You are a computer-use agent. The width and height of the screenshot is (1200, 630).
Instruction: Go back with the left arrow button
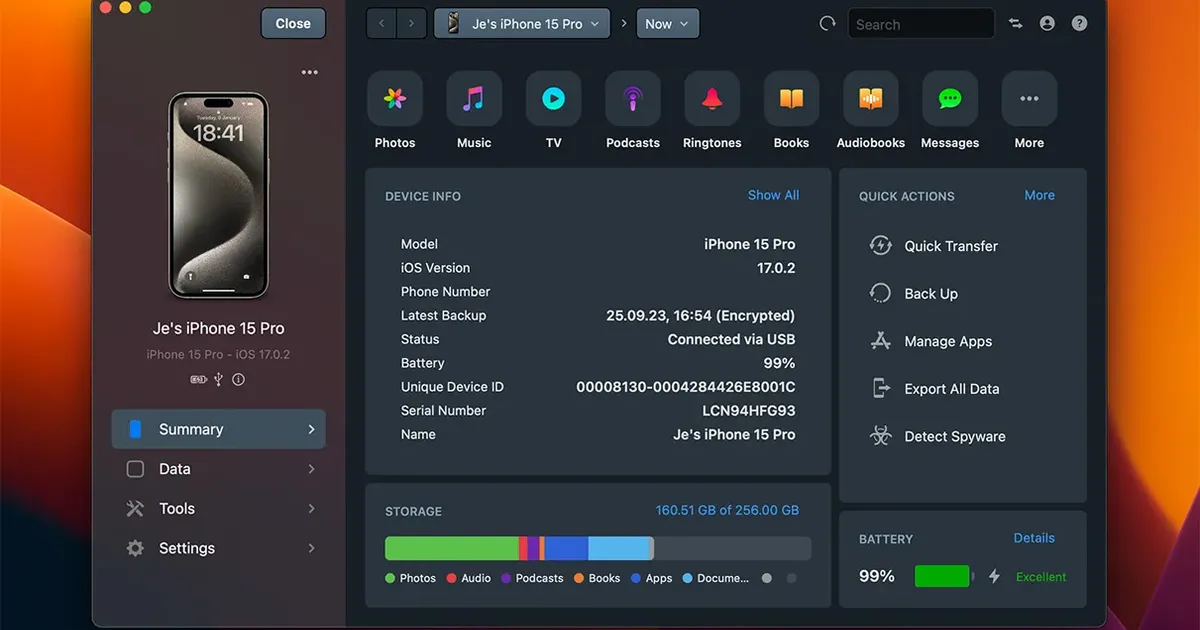point(381,24)
